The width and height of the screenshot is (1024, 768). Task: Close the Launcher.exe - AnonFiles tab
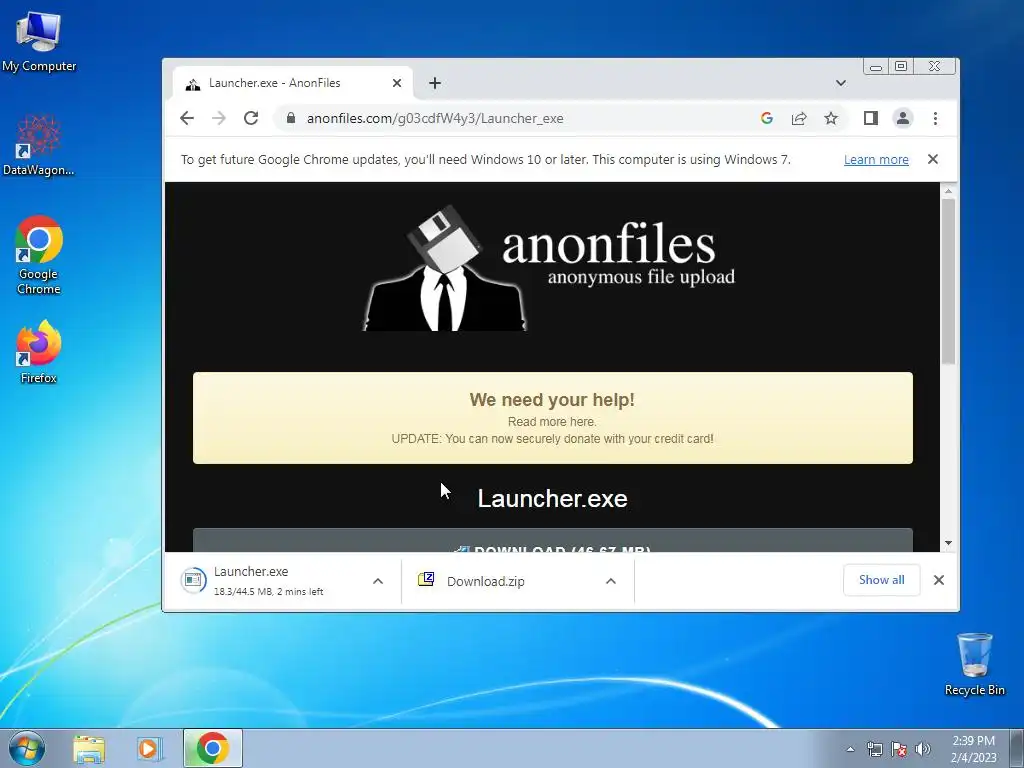point(396,83)
